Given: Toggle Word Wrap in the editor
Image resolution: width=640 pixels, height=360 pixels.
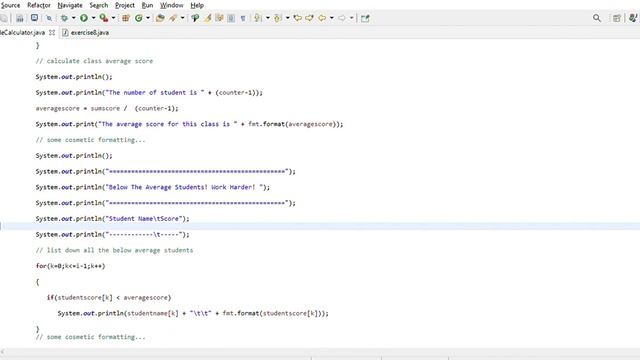Looking at the screenshot, I should [x=219, y=18].
